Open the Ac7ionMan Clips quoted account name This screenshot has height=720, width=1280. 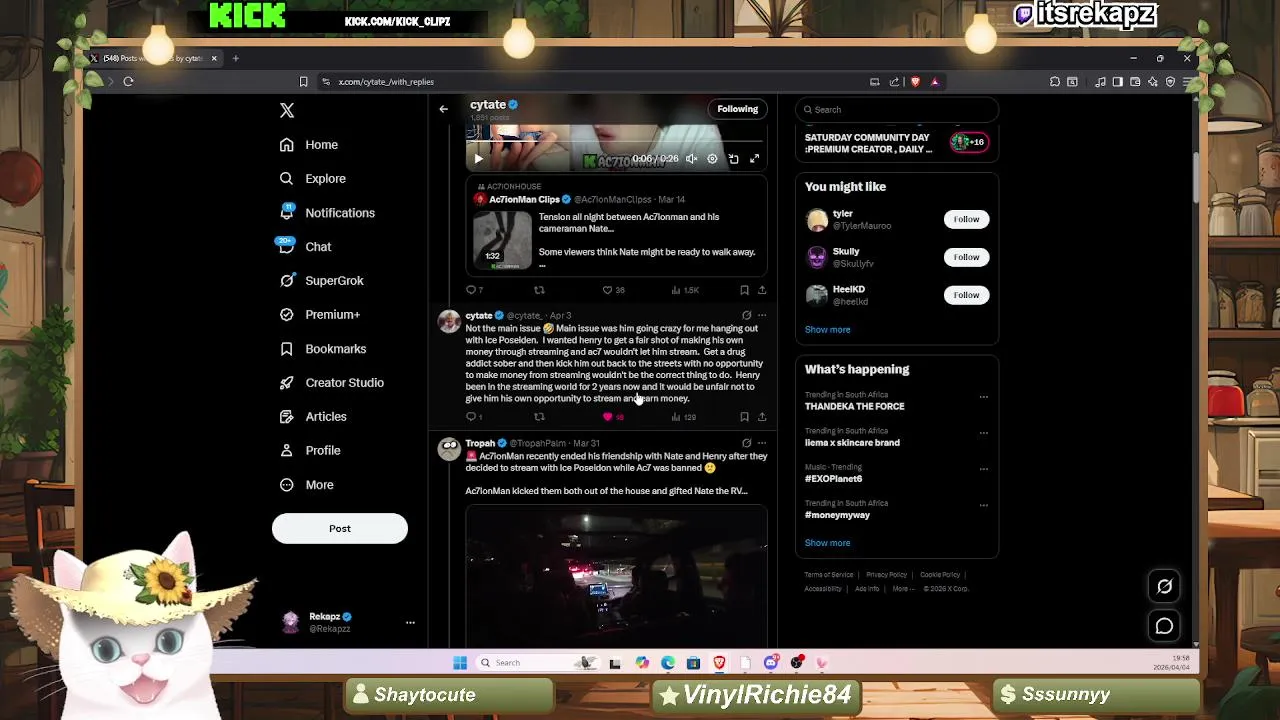(524, 199)
